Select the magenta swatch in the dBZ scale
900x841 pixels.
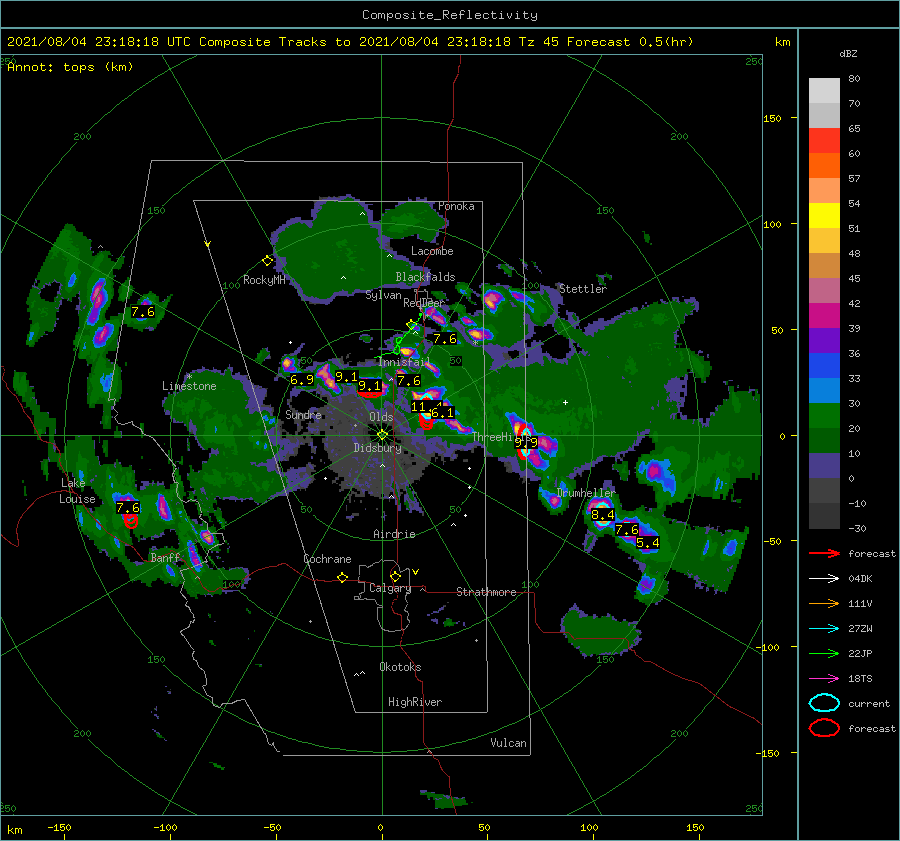click(824, 316)
